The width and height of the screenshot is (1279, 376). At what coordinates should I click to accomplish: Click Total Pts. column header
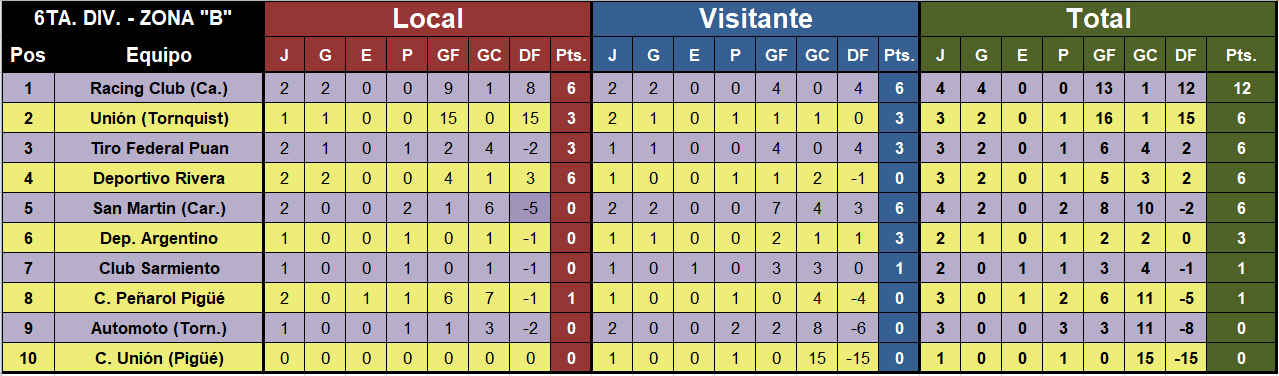(1241, 56)
